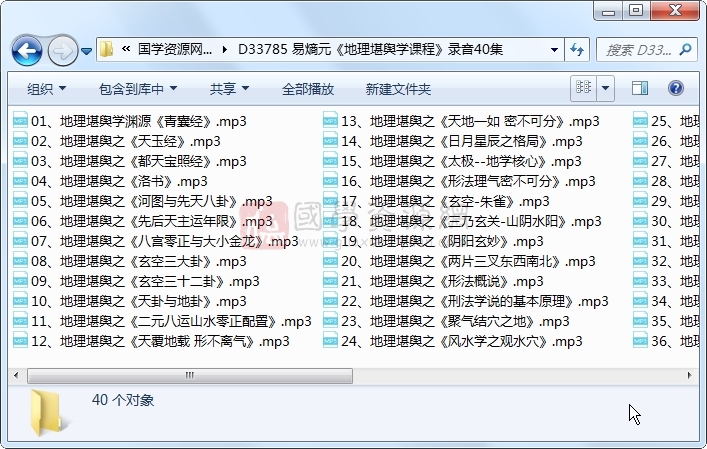Click 国学资源网 breadcrumb in address bar

coord(174,49)
